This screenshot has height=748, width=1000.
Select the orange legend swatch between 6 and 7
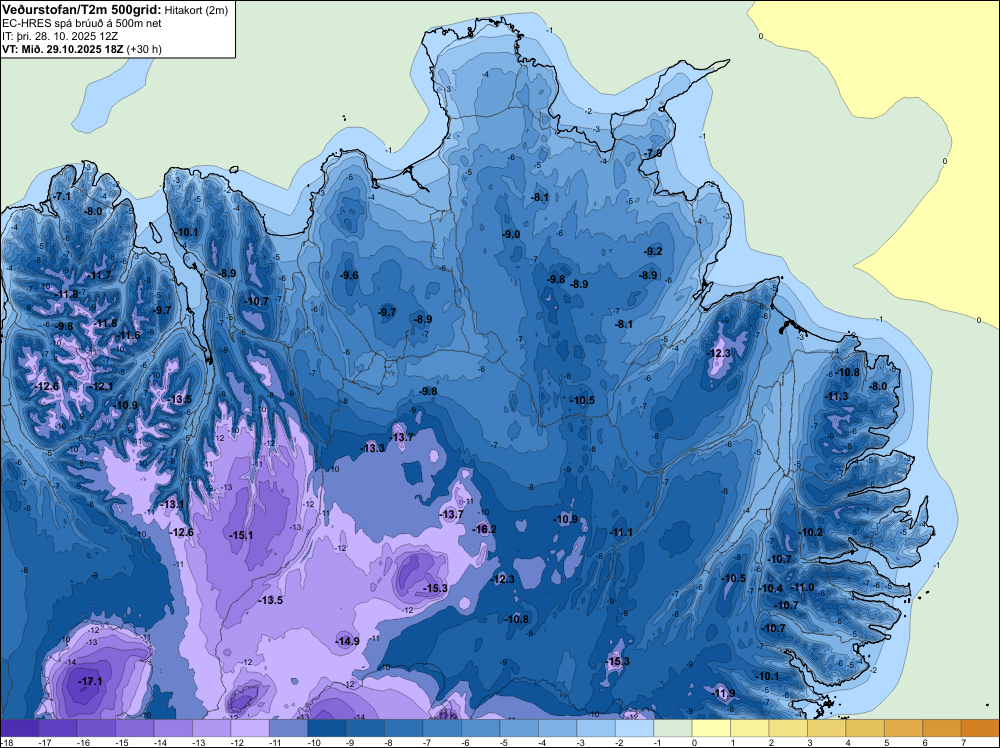tap(942, 728)
